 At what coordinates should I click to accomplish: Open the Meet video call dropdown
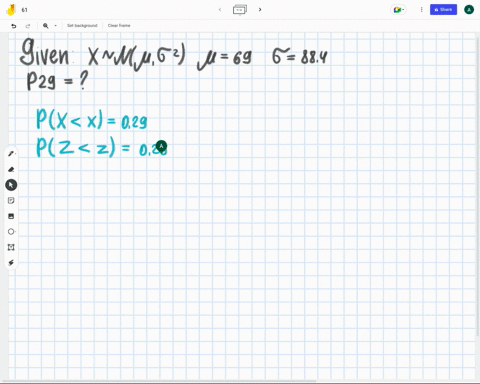[x=398, y=10]
